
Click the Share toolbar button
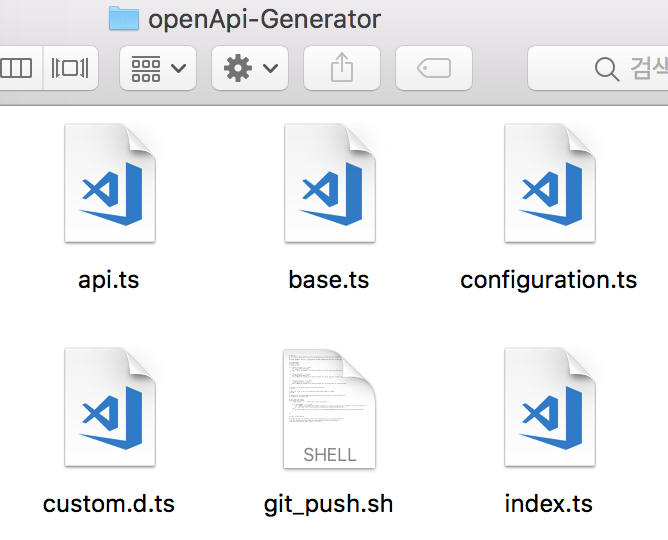[x=342, y=68]
